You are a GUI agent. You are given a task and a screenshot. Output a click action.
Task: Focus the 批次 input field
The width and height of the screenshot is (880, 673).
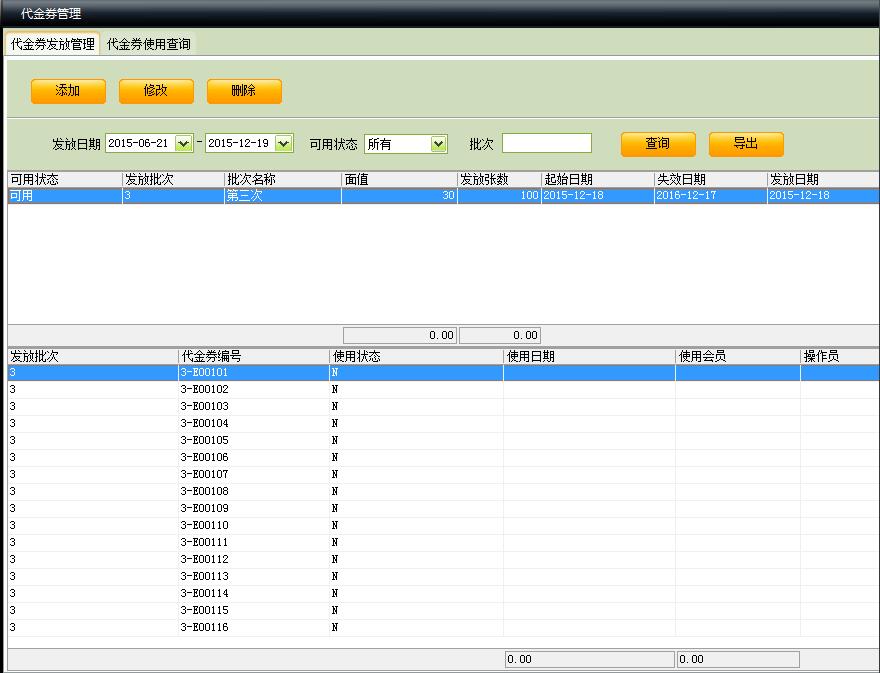click(547, 143)
